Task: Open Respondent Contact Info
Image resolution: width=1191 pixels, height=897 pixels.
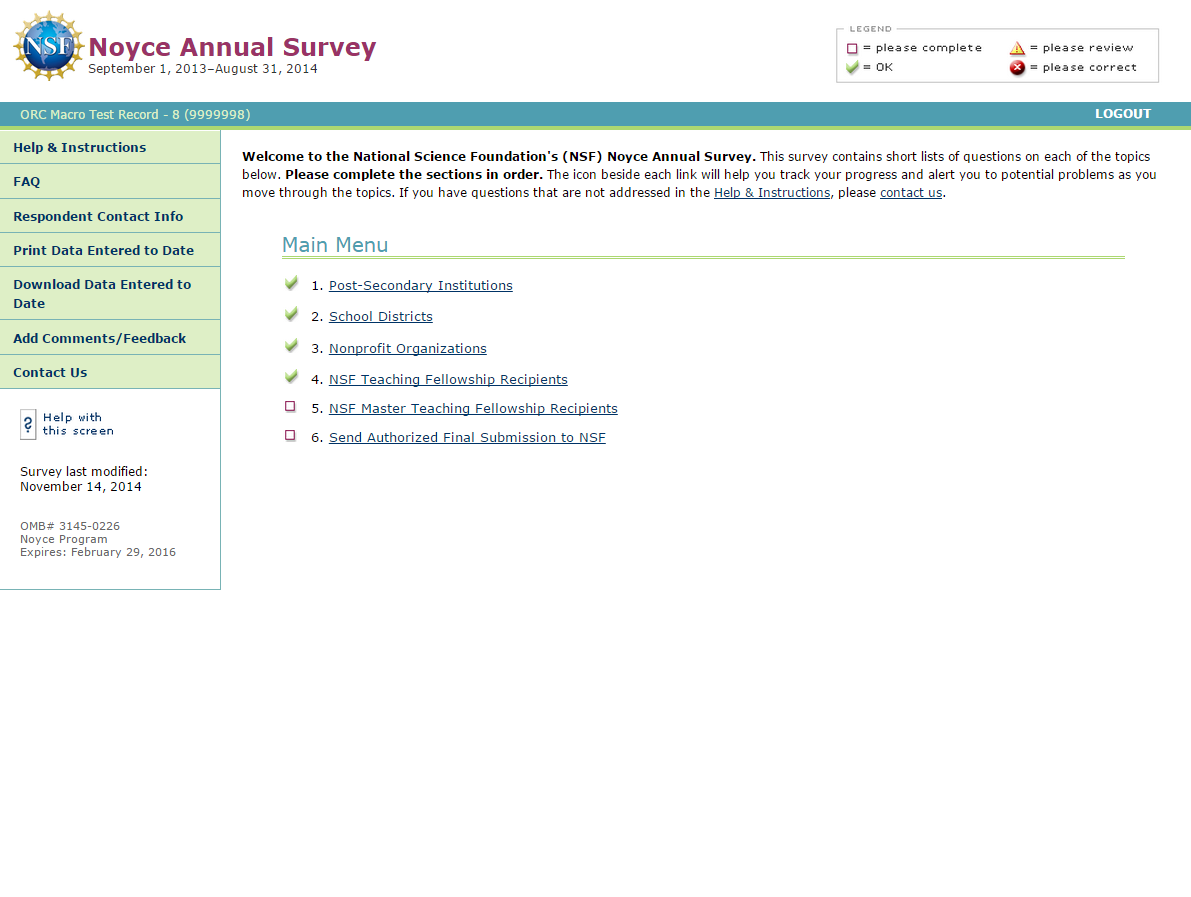Action: (x=110, y=216)
